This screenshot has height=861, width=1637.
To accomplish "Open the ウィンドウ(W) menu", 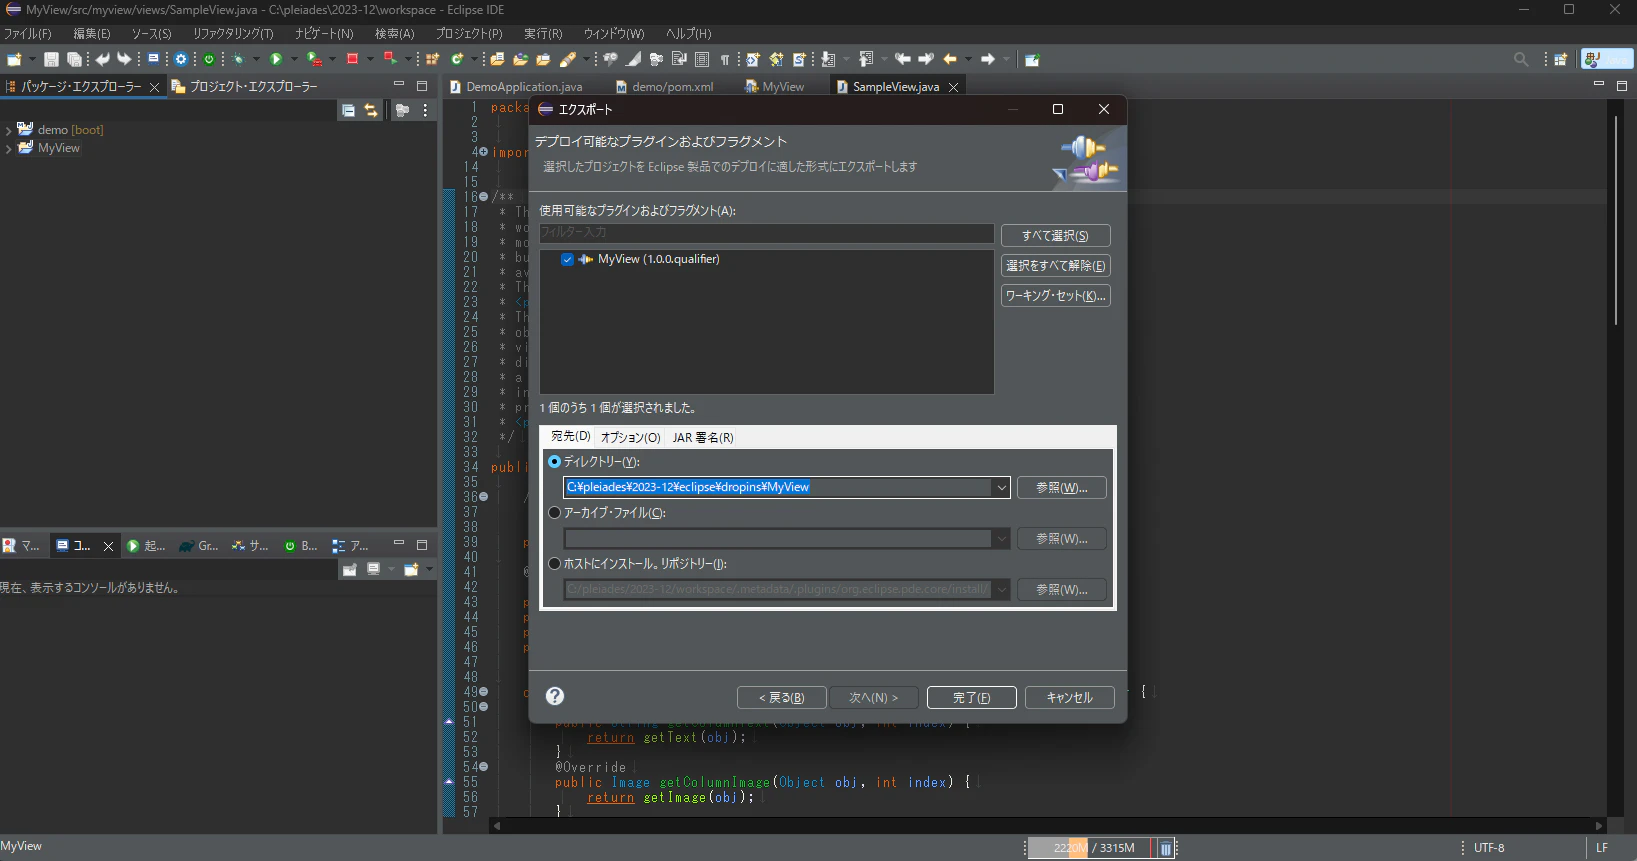I will point(614,34).
